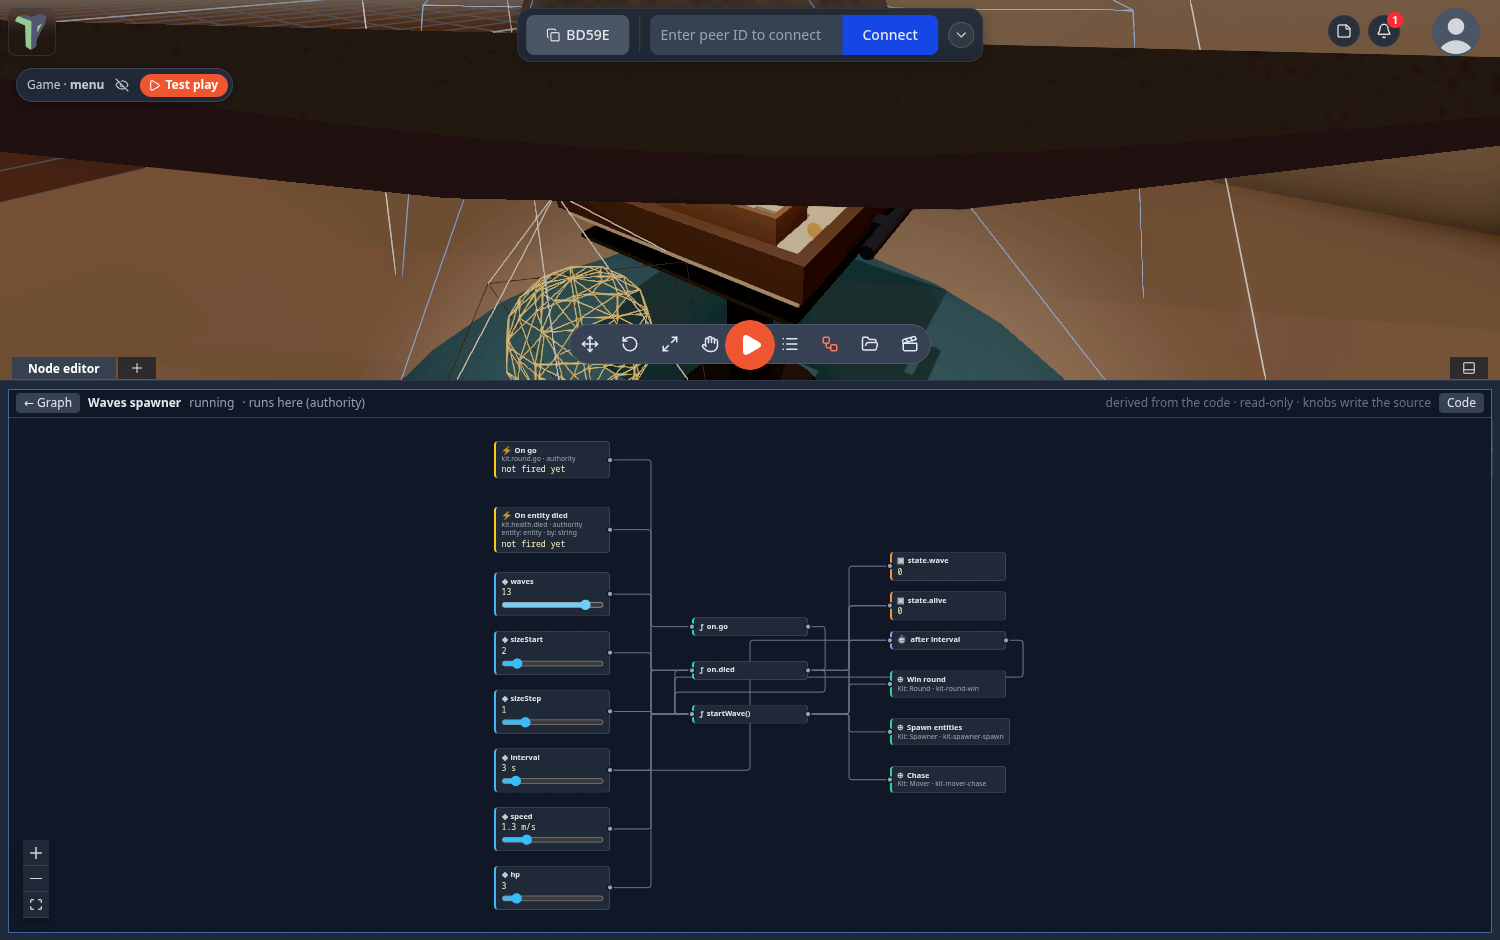Start the orange play button

[x=750, y=345]
